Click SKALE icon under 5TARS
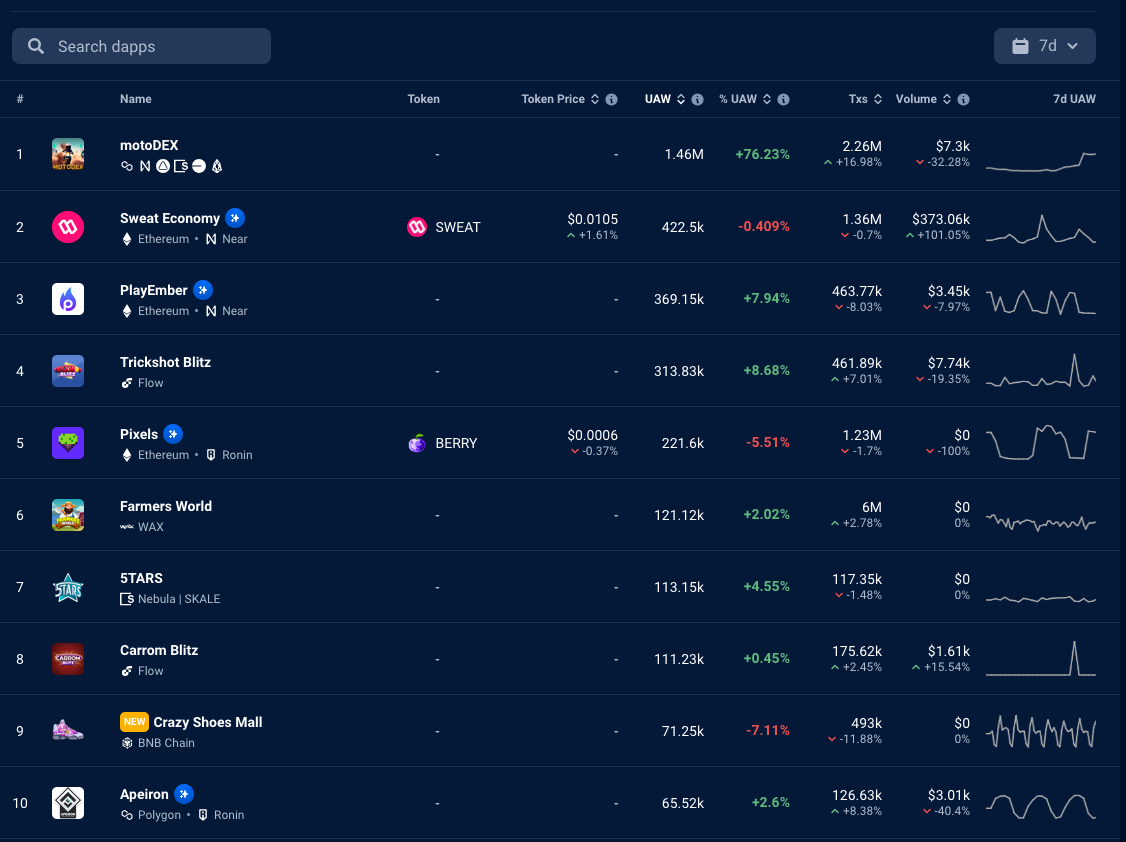Image resolution: width=1126 pixels, height=842 pixels. click(x=127, y=599)
